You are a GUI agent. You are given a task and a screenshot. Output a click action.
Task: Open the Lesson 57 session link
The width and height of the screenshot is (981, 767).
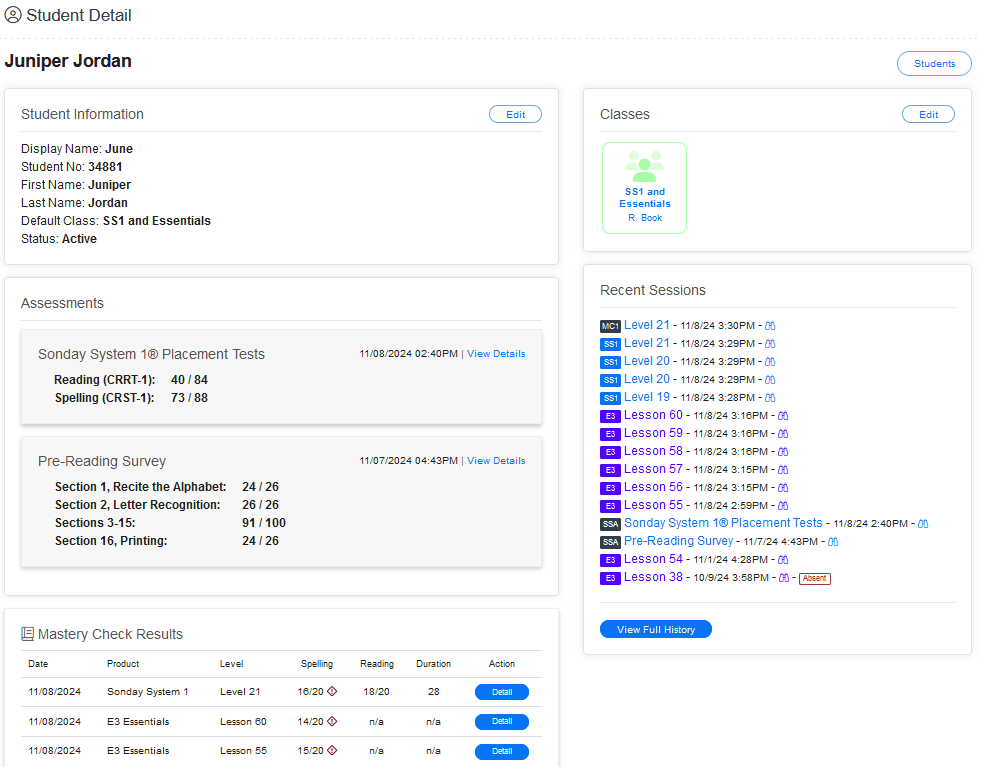653,470
